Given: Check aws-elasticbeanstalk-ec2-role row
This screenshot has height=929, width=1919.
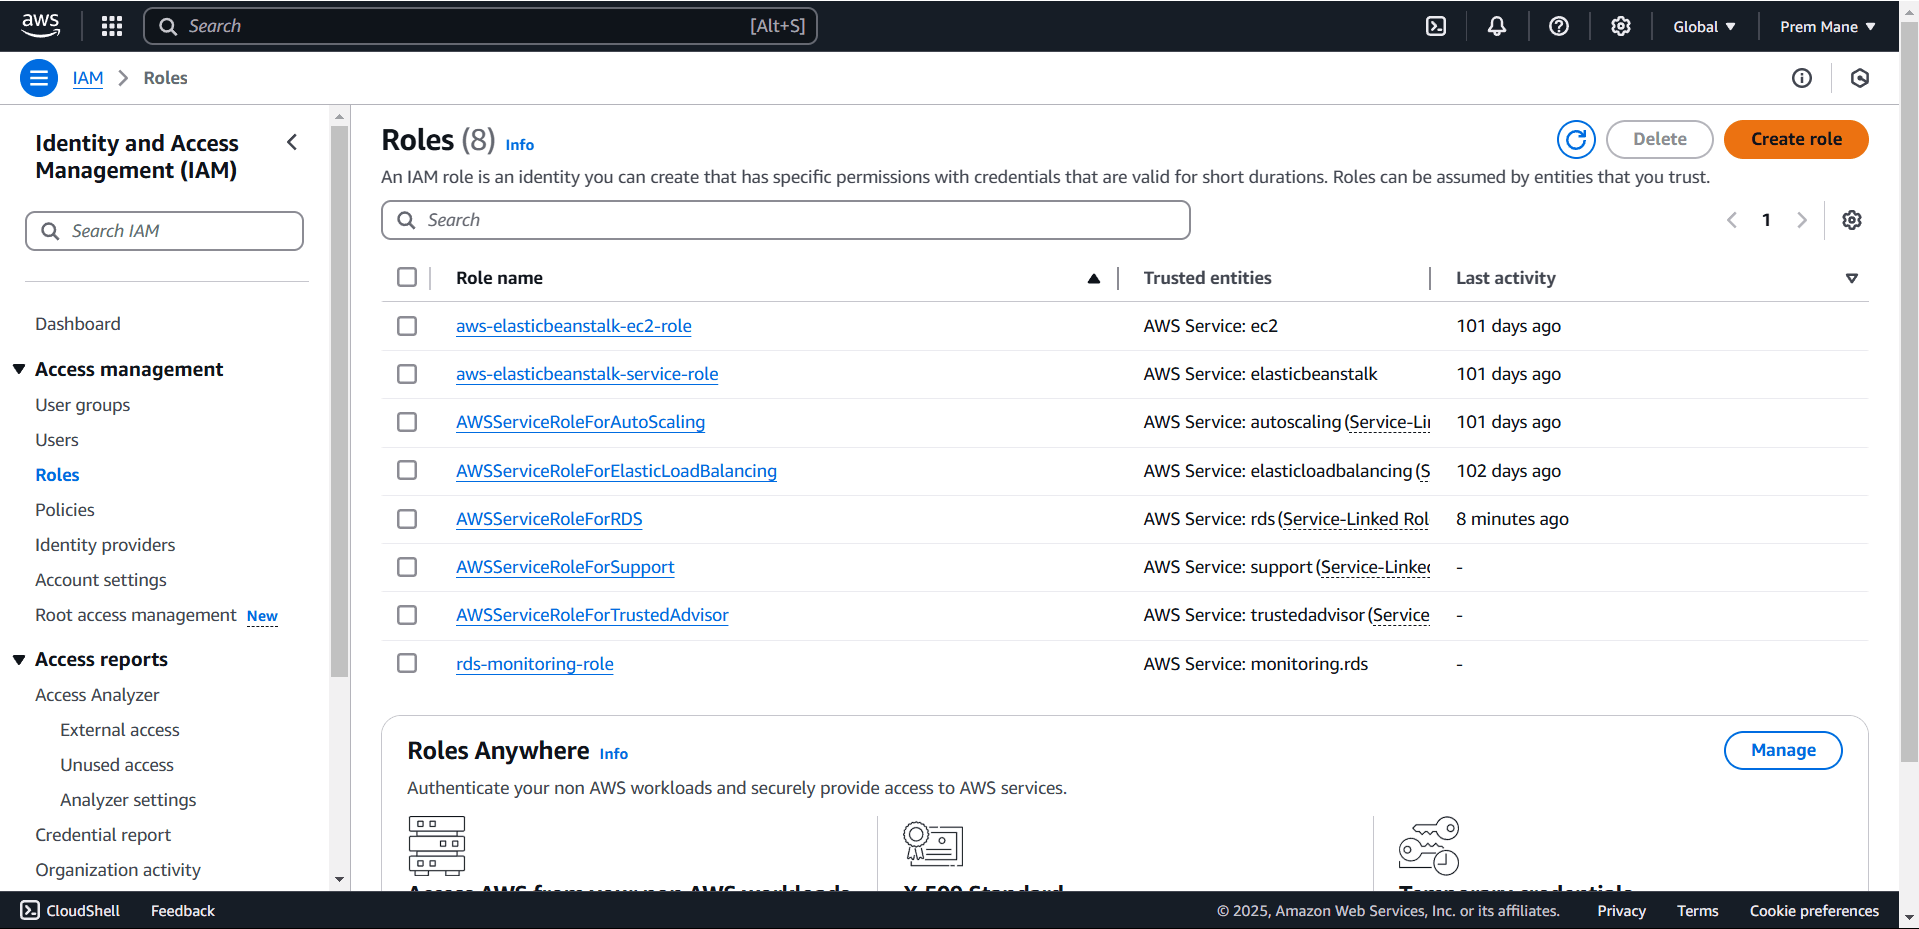Looking at the screenshot, I should pos(407,326).
